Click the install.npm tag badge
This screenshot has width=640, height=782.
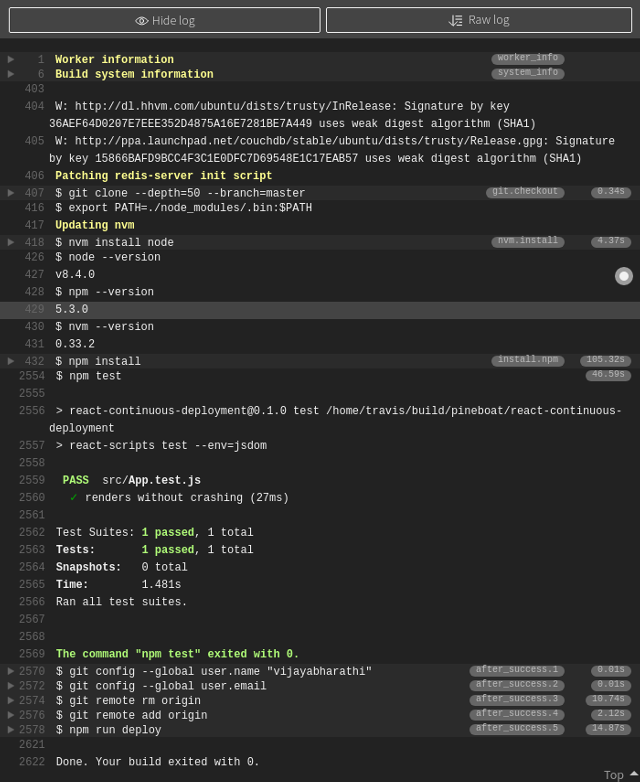tap(527, 360)
